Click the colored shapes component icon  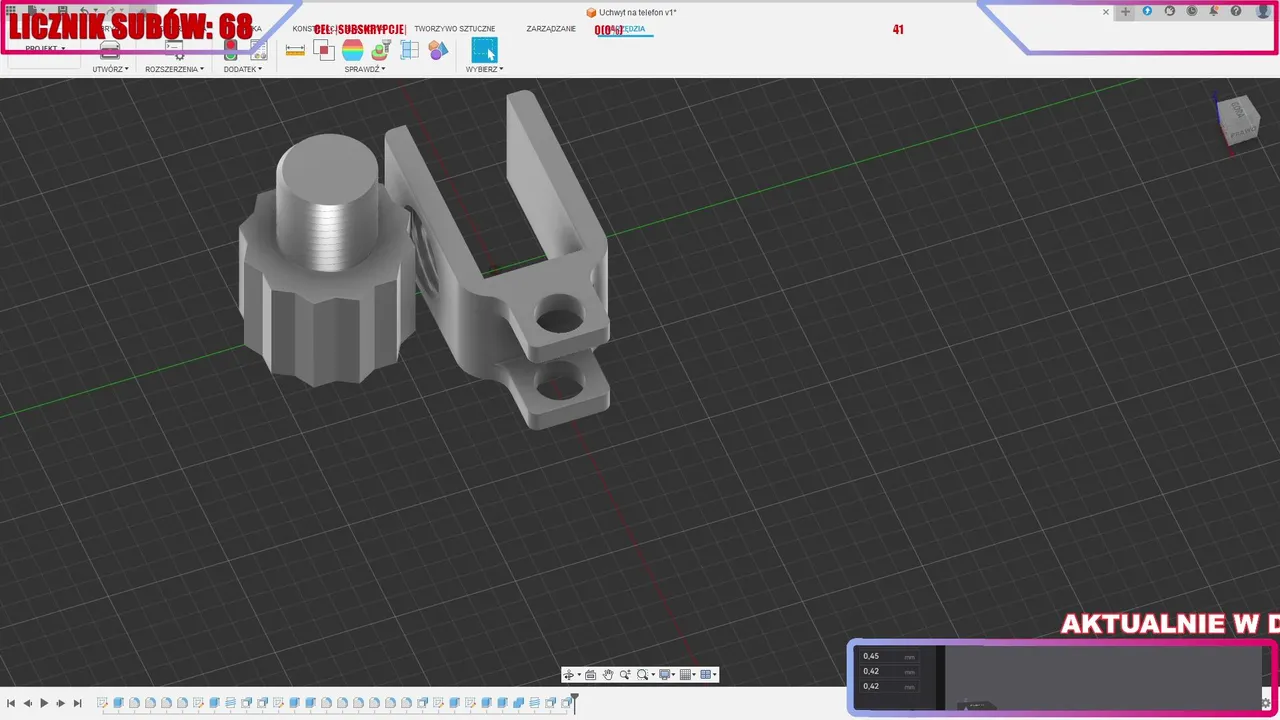[438, 50]
